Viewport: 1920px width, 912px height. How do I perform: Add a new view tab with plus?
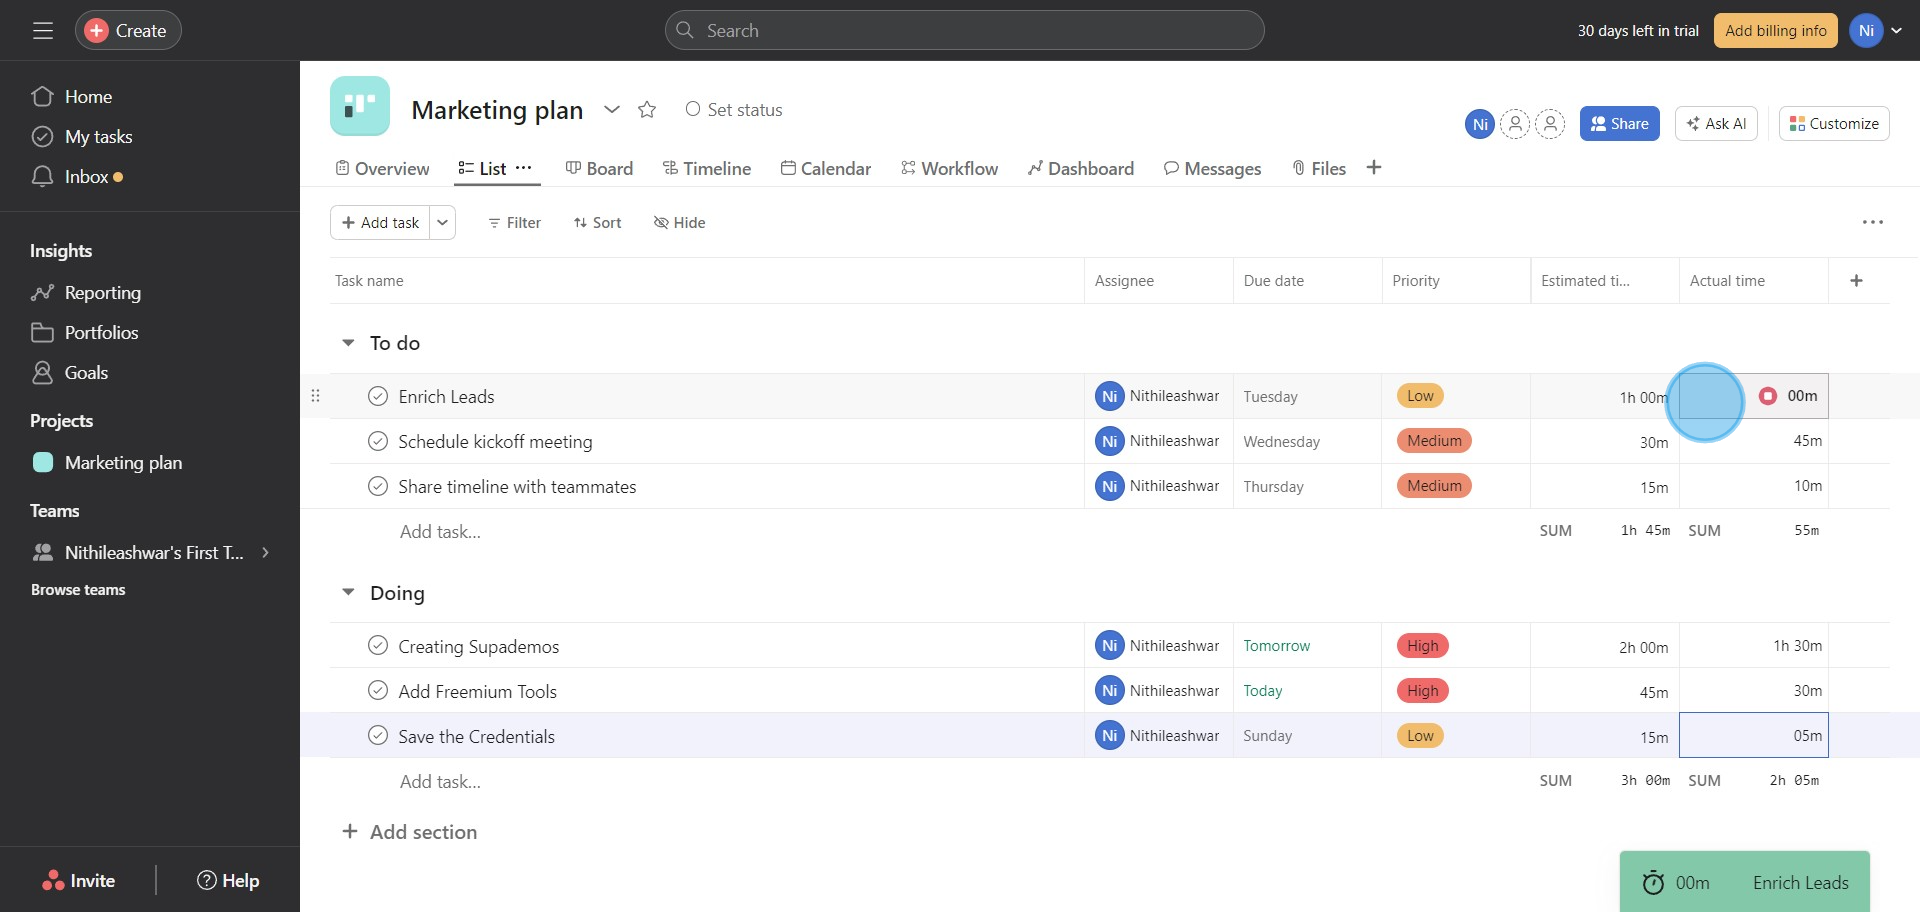tap(1374, 168)
